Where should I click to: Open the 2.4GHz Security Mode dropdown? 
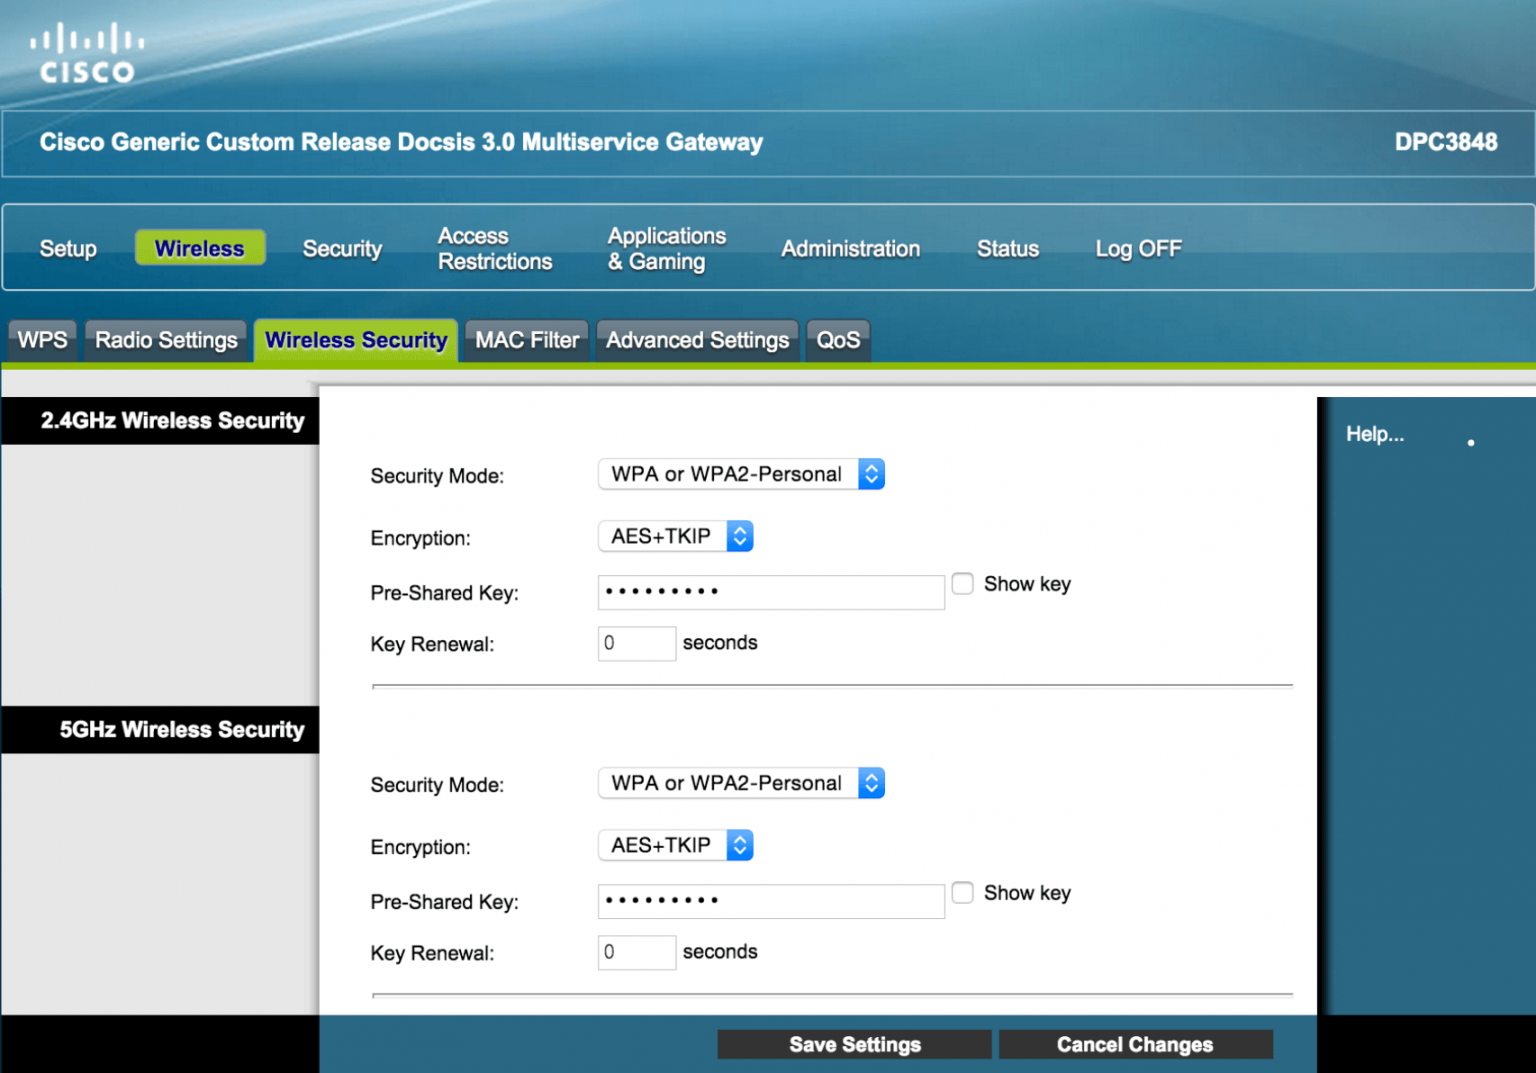pos(740,474)
